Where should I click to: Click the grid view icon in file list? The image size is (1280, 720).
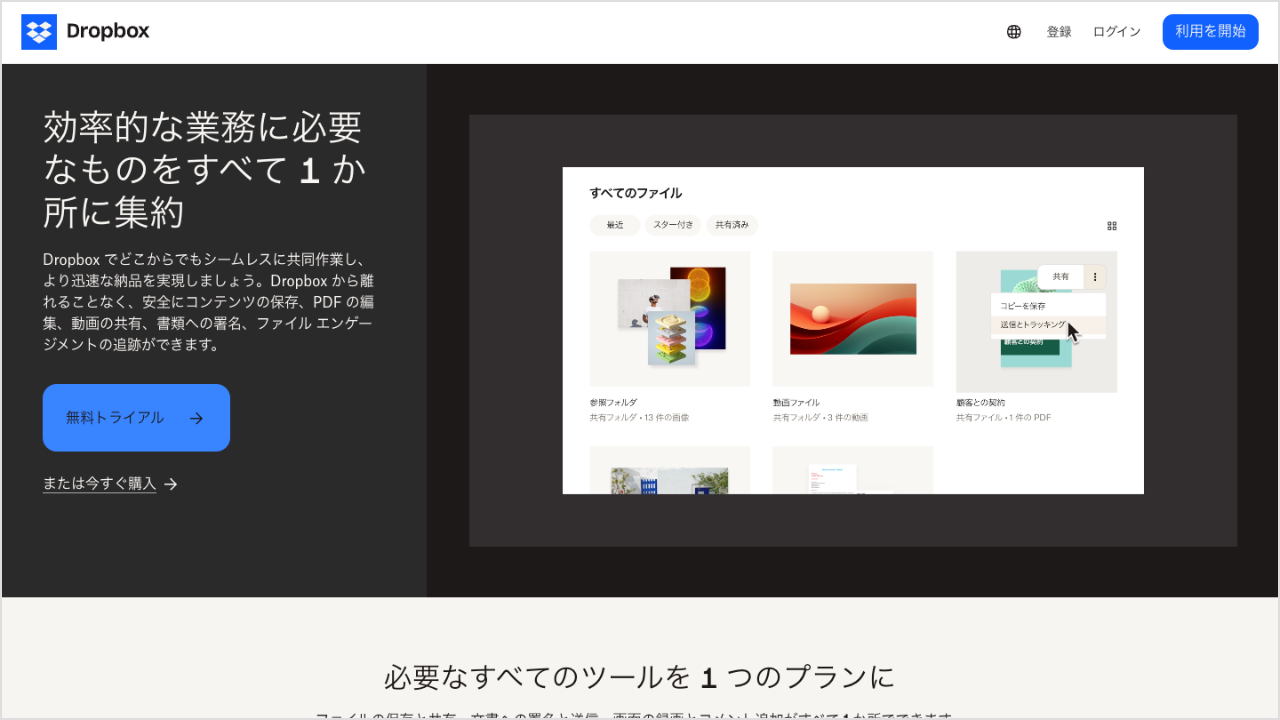(1111, 226)
